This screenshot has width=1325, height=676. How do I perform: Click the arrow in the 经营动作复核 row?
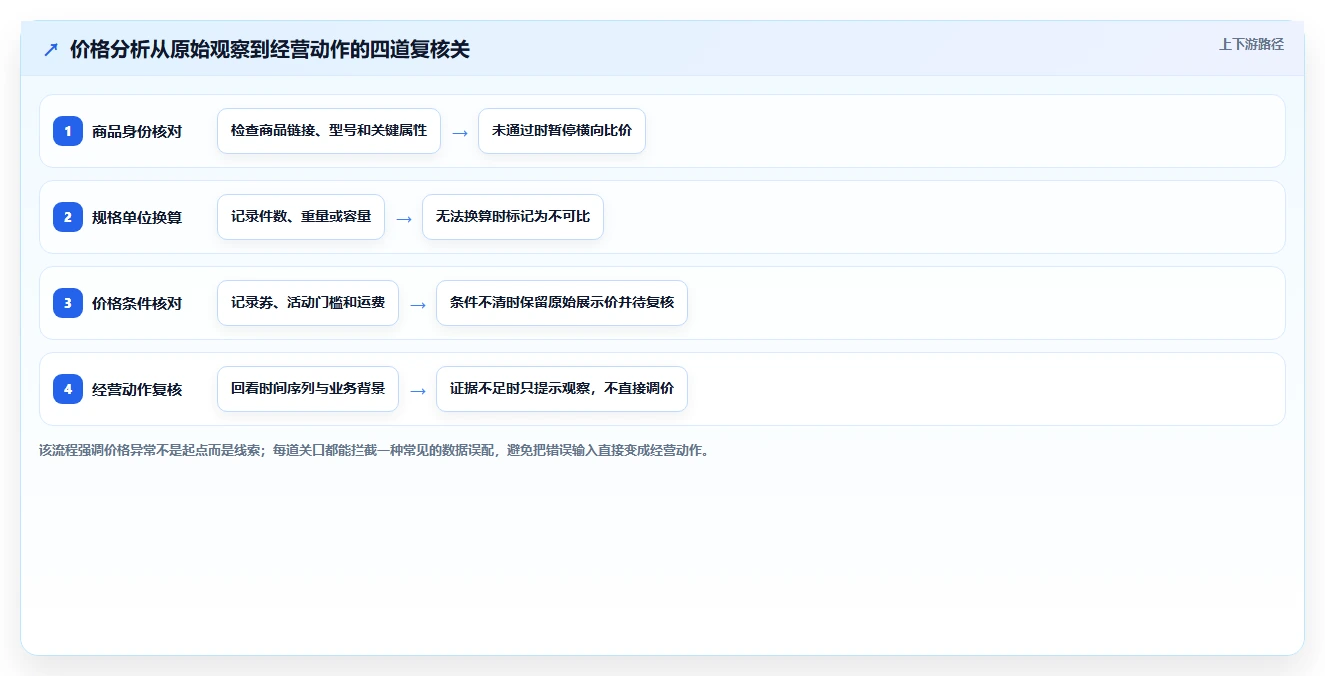click(418, 390)
